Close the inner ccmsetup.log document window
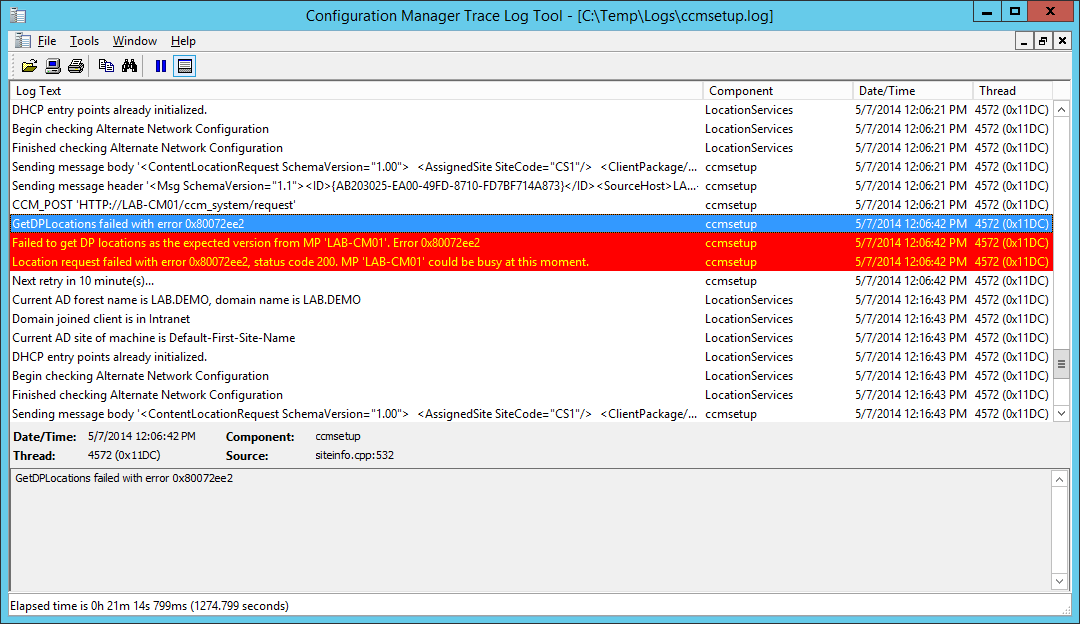This screenshot has height=624, width=1080. coord(1062,41)
